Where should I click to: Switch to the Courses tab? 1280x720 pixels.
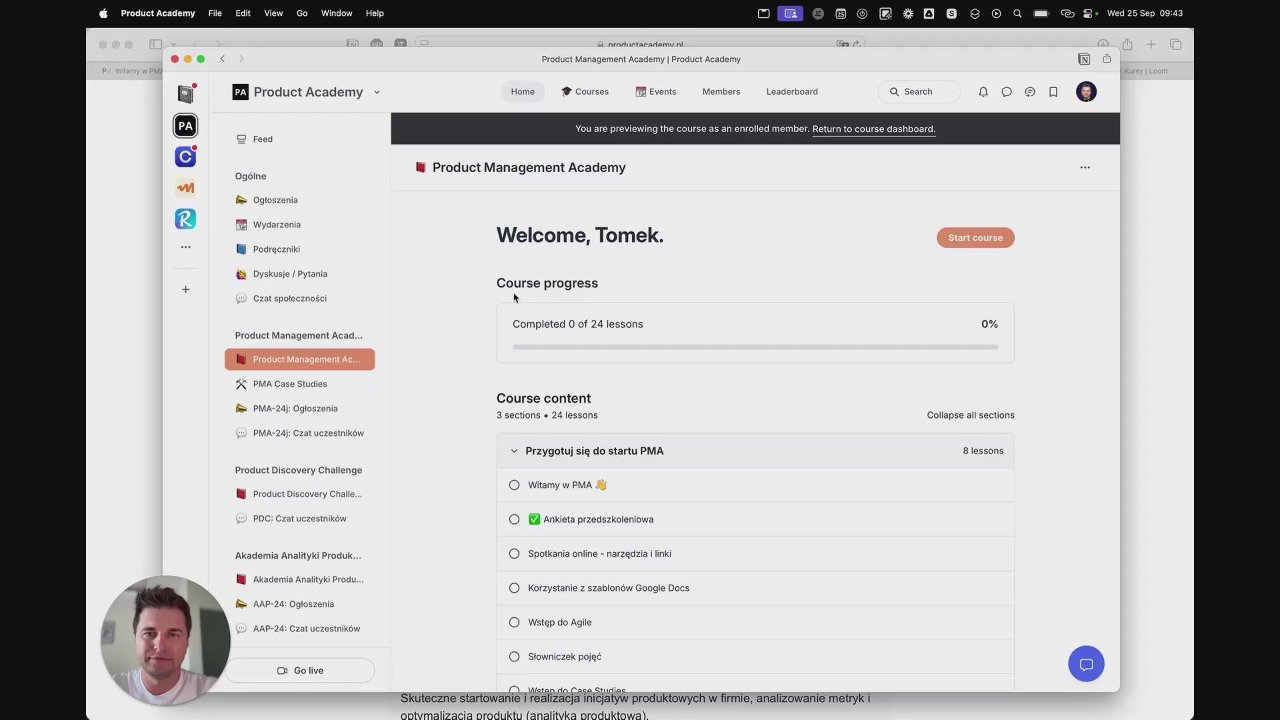point(585,92)
